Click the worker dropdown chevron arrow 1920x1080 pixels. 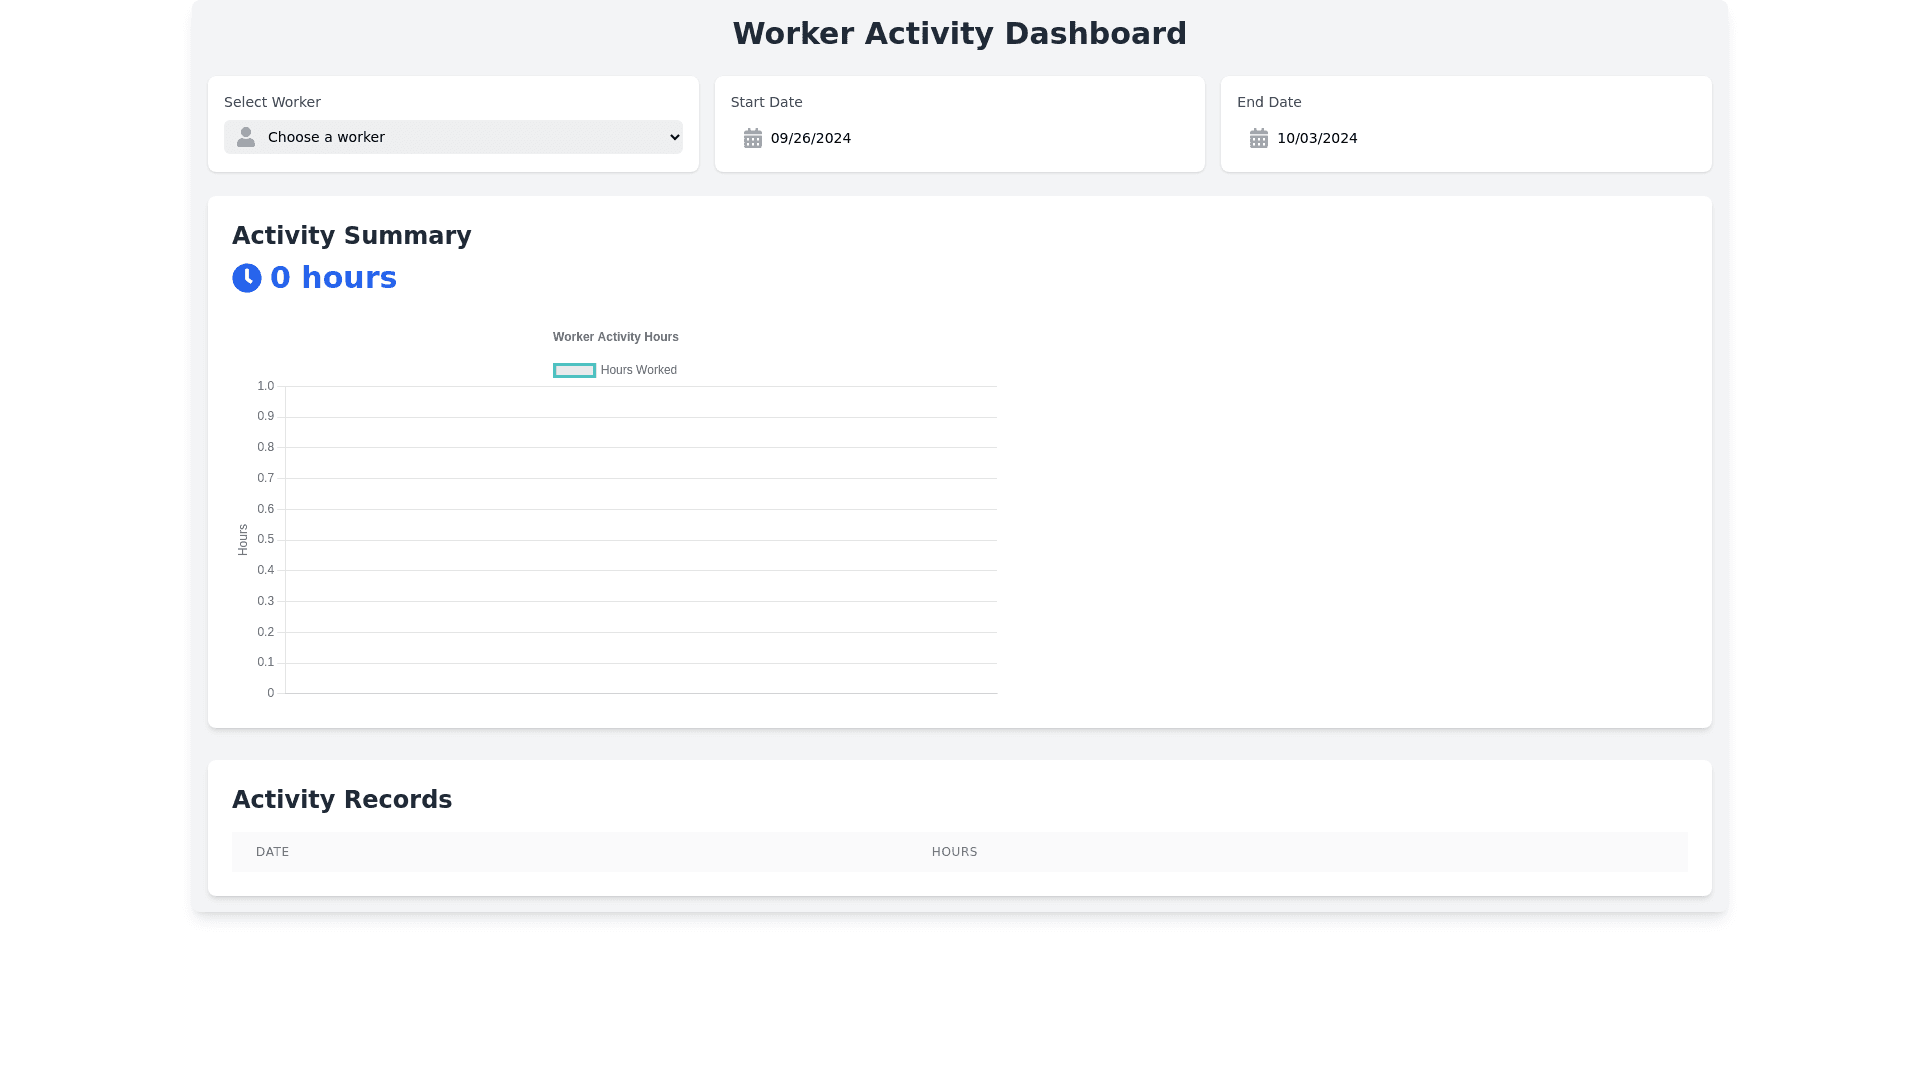point(674,137)
